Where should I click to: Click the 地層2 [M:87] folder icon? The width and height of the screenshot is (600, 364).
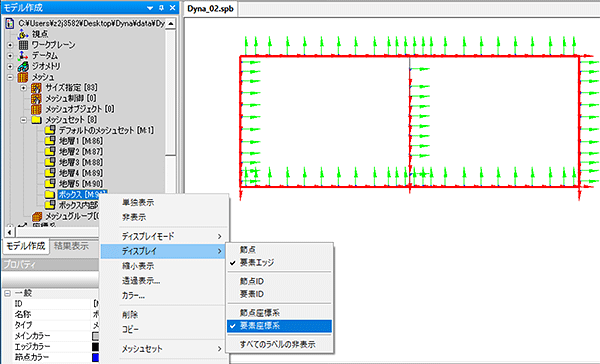tap(50, 152)
